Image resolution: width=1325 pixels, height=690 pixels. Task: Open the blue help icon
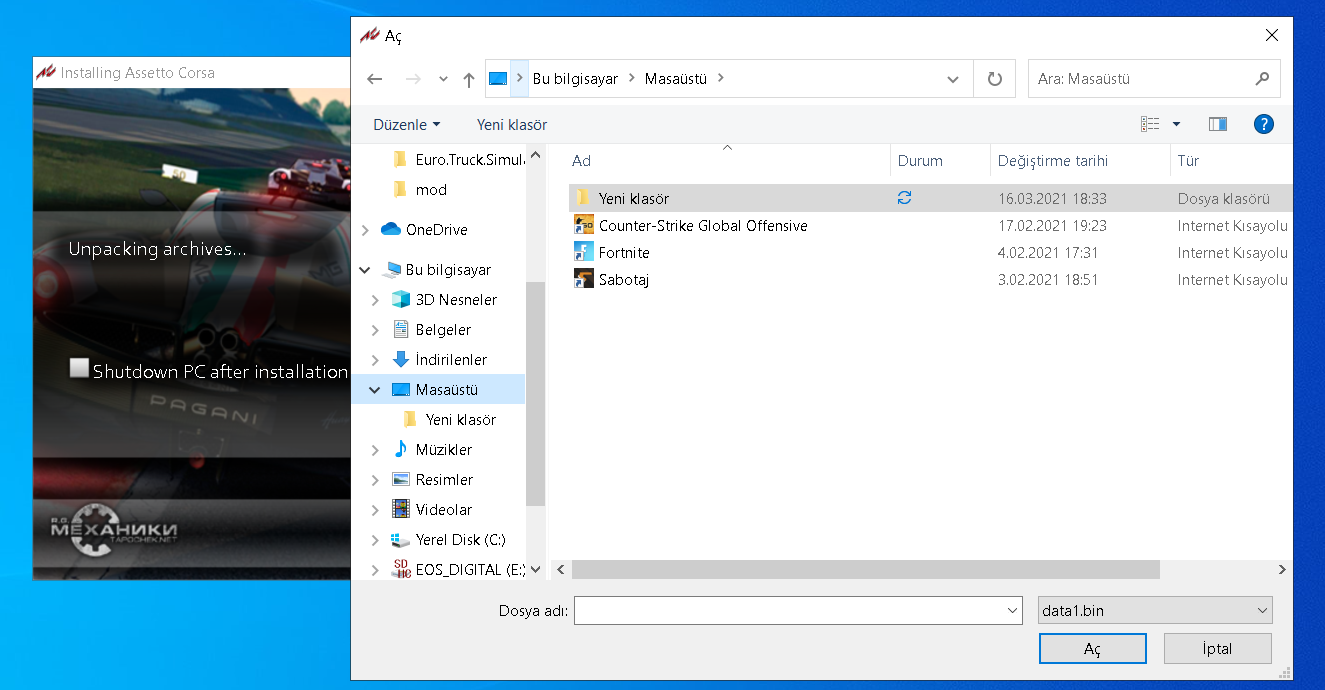[1263, 124]
